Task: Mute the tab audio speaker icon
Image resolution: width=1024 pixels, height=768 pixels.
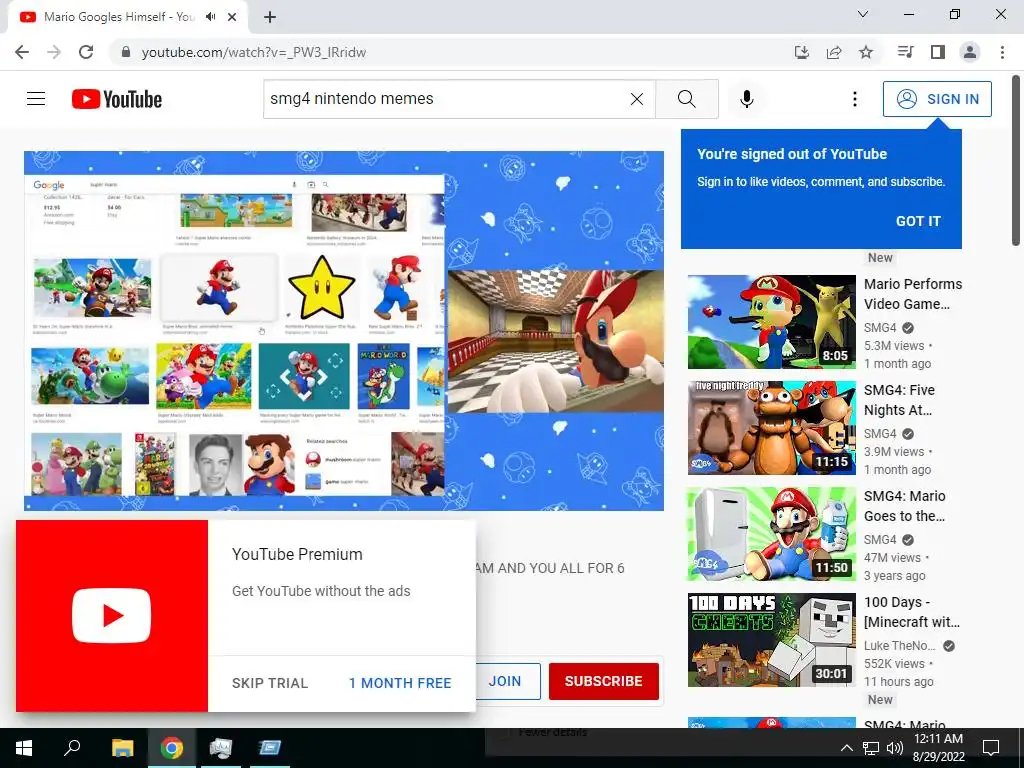Action: point(210,17)
